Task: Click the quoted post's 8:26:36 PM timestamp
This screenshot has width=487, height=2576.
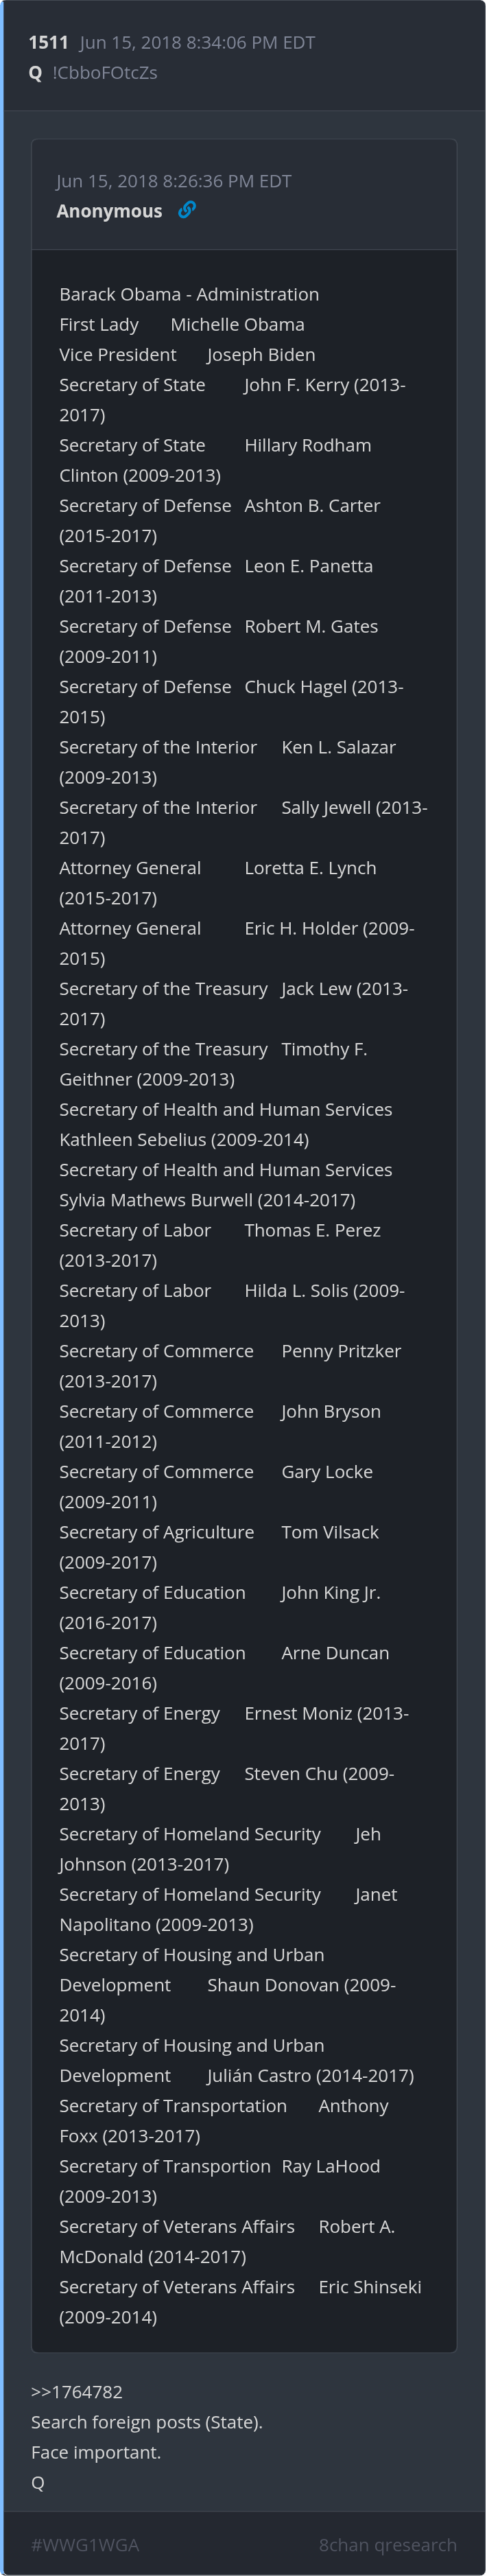Action: (173, 181)
